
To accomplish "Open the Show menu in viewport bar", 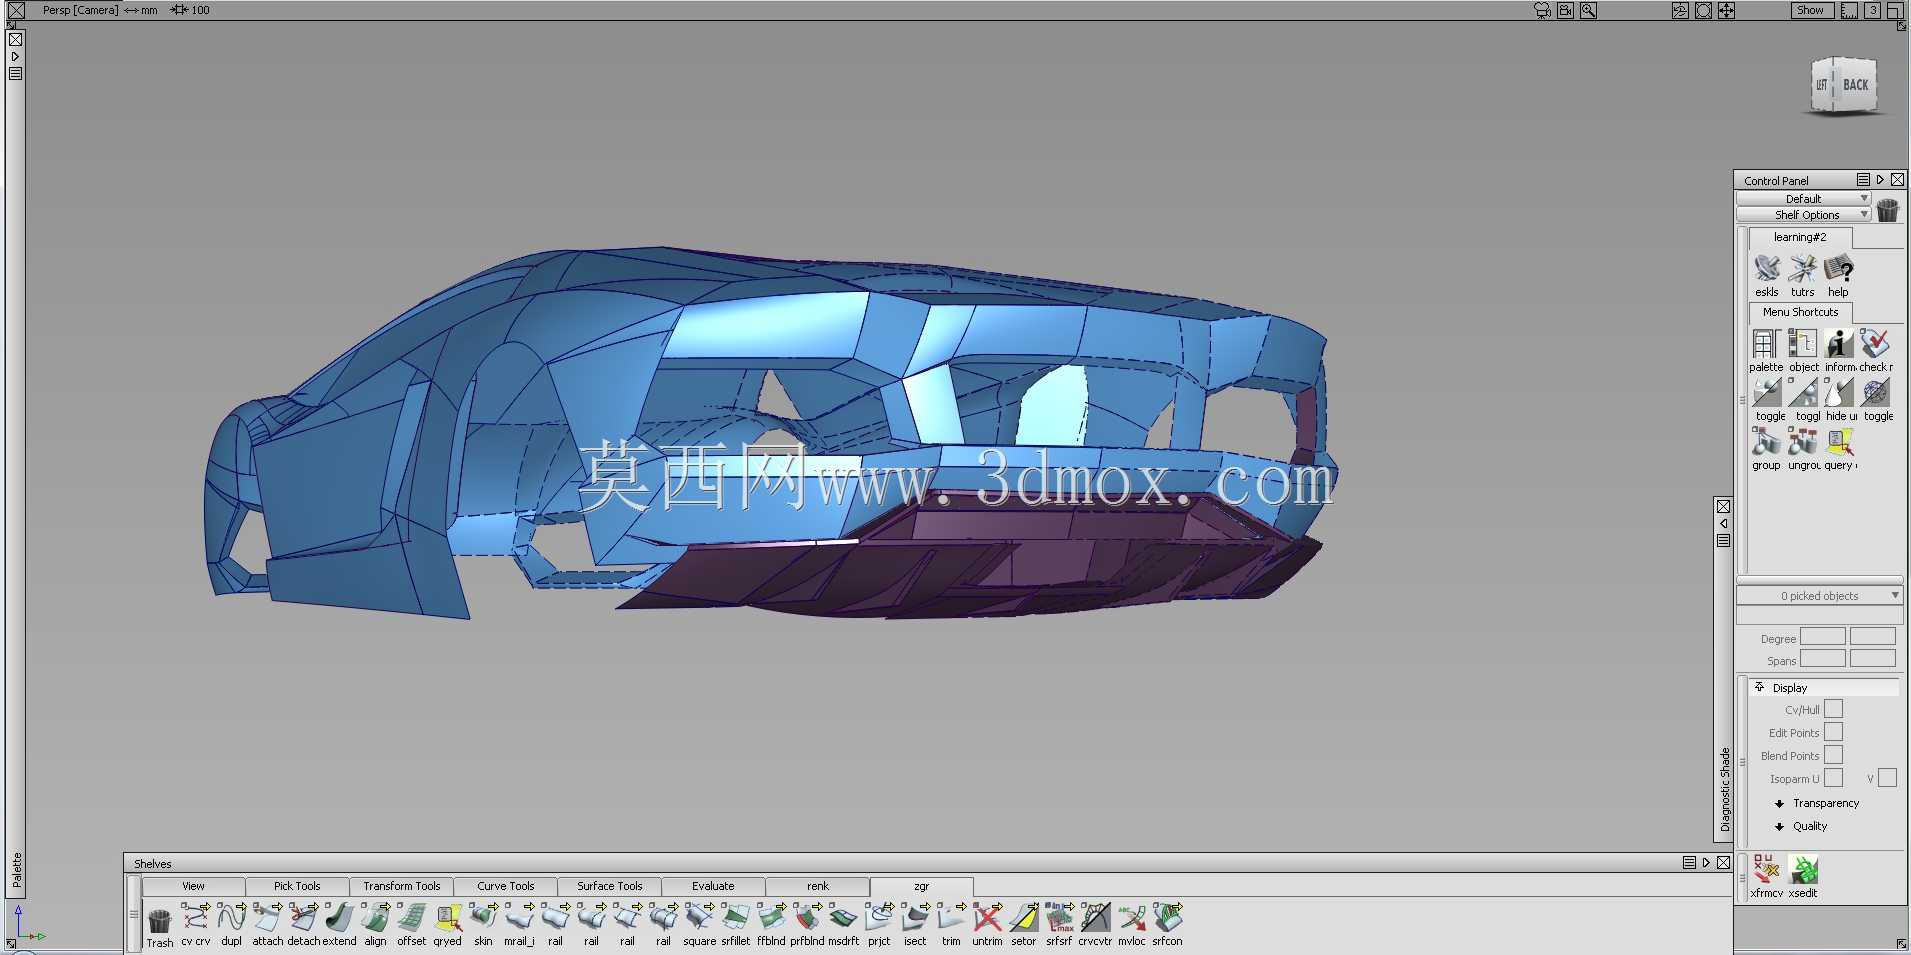I will tap(1811, 10).
